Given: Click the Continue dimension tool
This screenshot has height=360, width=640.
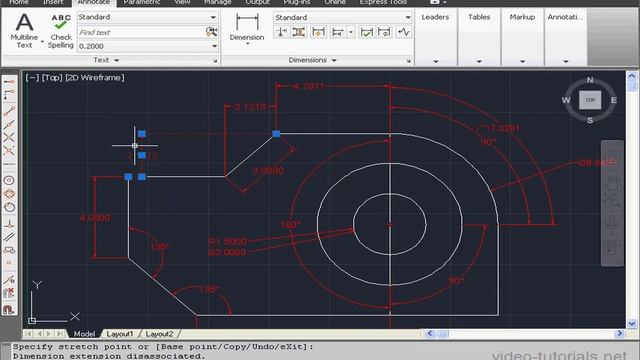Looking at the screenshot, I should click(337, 32).
